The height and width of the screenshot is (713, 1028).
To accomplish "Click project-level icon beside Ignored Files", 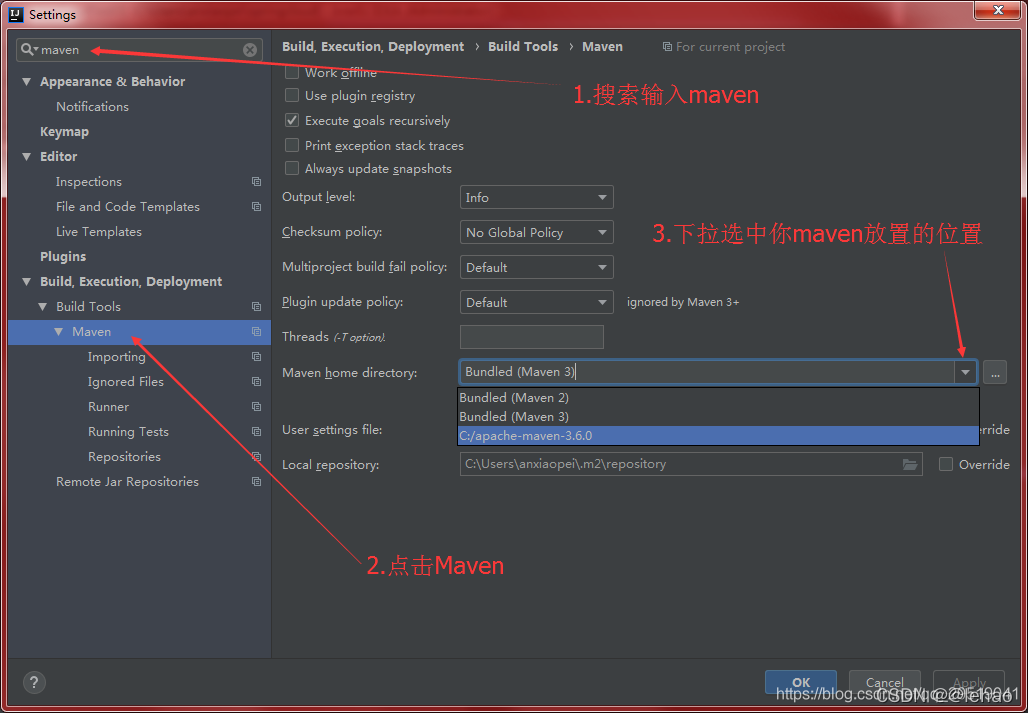I will 256,381.
